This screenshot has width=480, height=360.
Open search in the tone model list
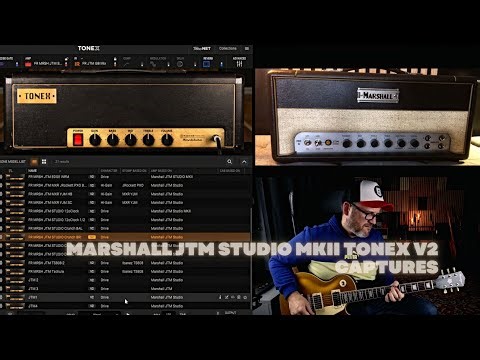coord(229,162)
